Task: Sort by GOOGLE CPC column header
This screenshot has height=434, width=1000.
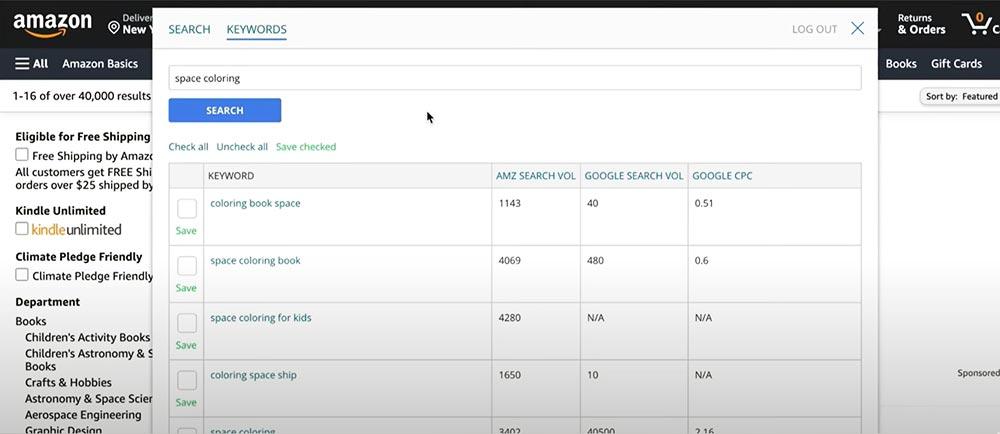Action: [722, 175]
